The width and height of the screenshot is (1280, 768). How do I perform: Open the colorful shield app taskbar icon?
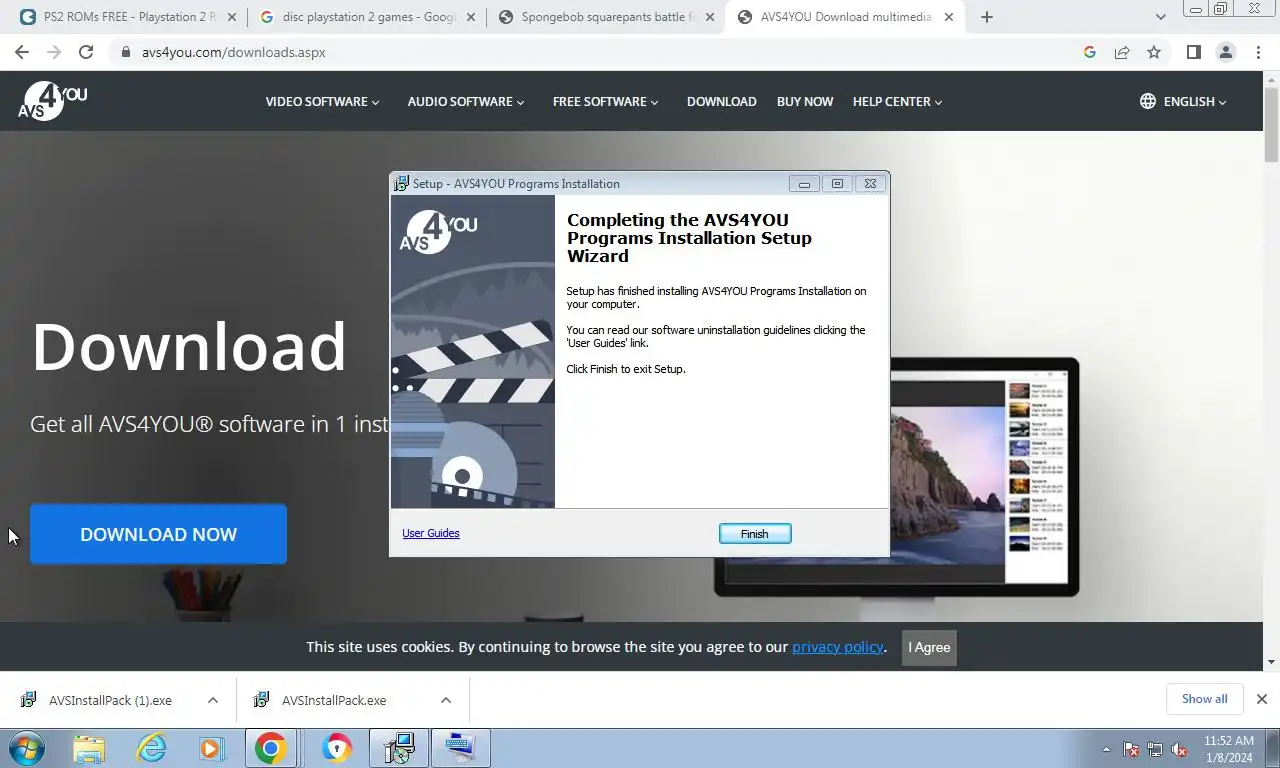coord(337,748)
